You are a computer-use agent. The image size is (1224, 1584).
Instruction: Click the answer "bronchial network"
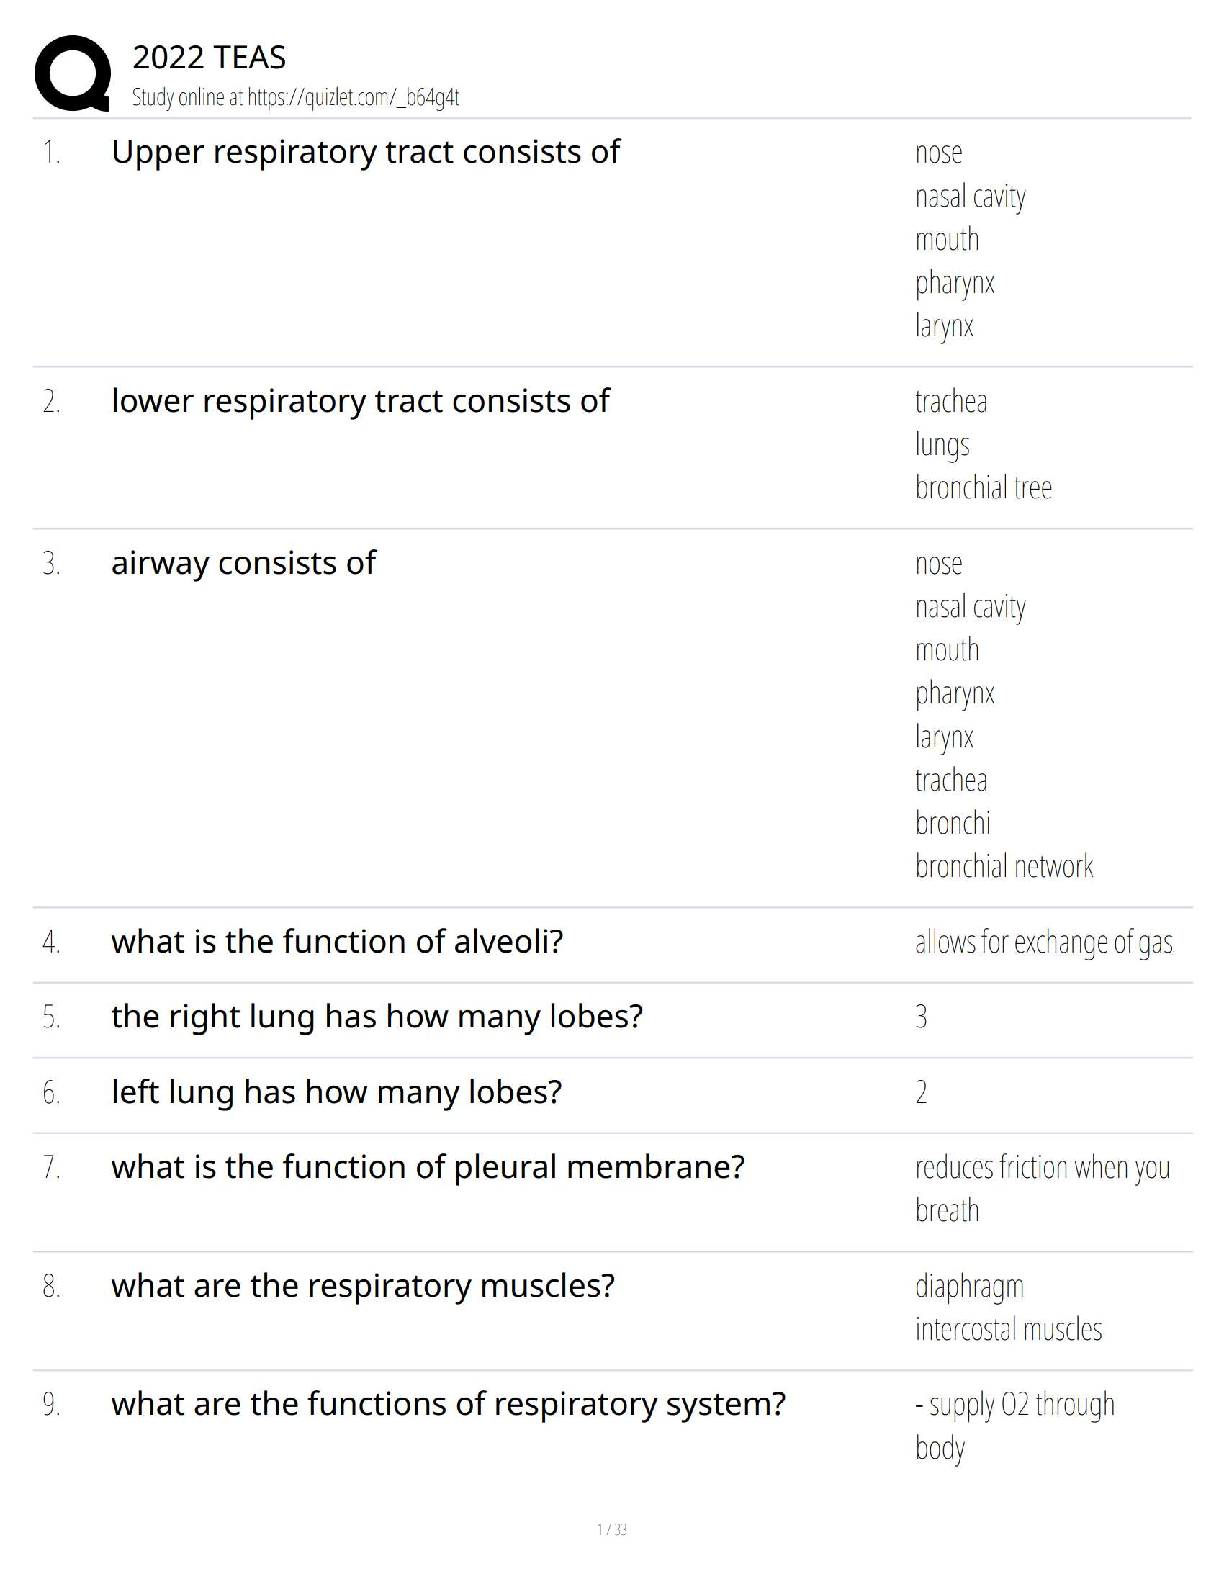[x=1004, y=867]
